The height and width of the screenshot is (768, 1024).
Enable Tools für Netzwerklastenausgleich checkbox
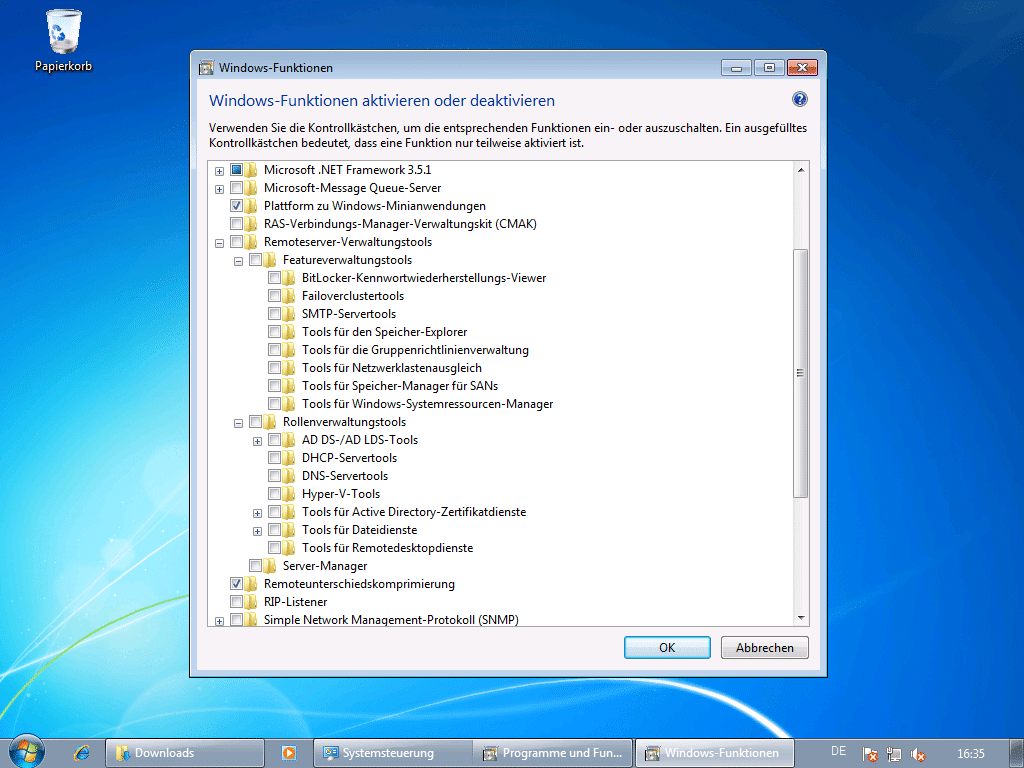coord(274,368)
